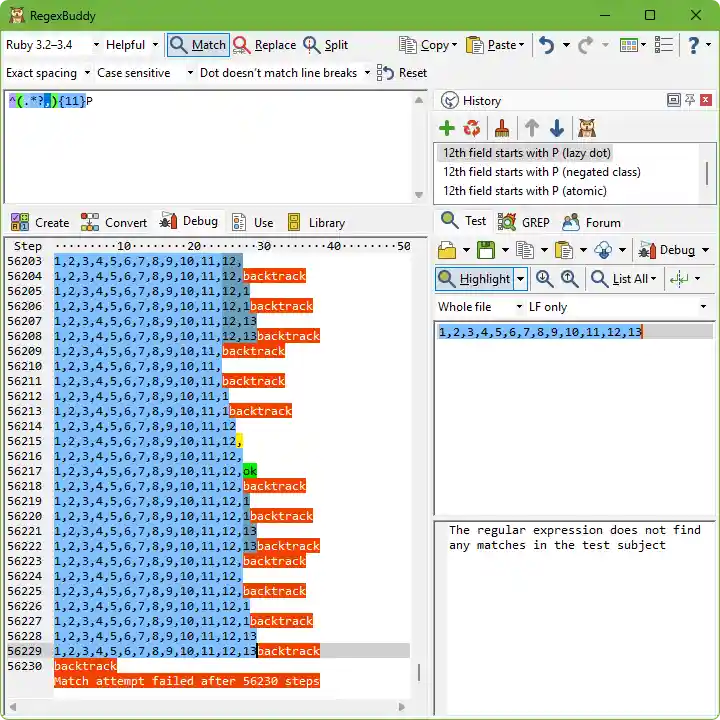Add regex to History with plus icon
The image size is (720, 720).
447,128
